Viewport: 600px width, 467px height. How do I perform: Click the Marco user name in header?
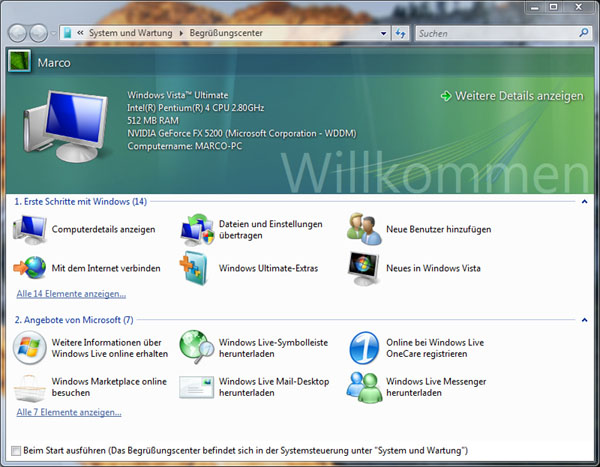(54, 62)
